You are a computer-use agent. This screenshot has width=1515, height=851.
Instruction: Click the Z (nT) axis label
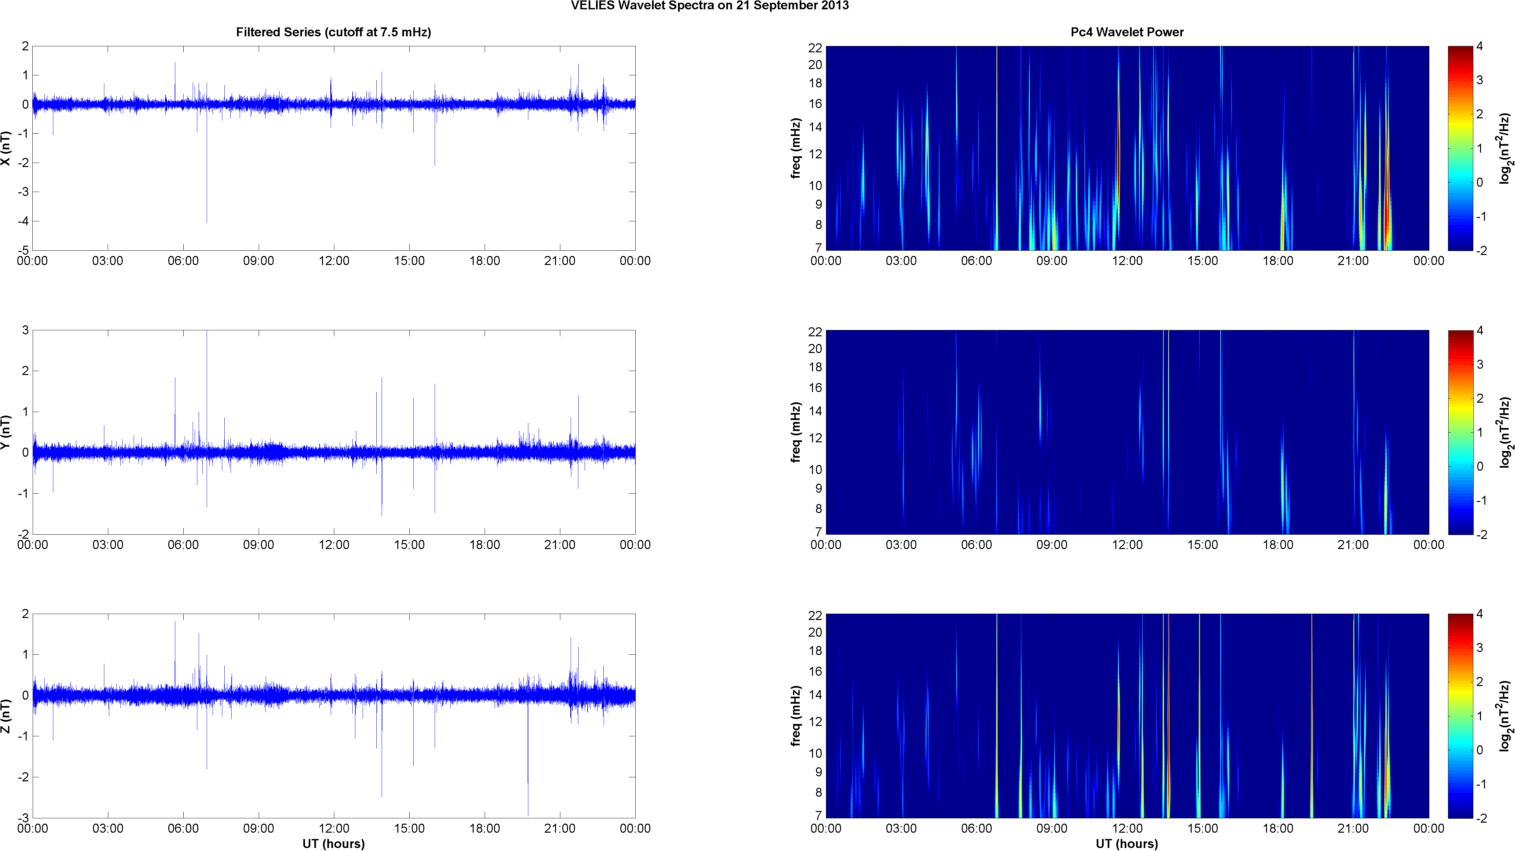click(x=7, y=716)
